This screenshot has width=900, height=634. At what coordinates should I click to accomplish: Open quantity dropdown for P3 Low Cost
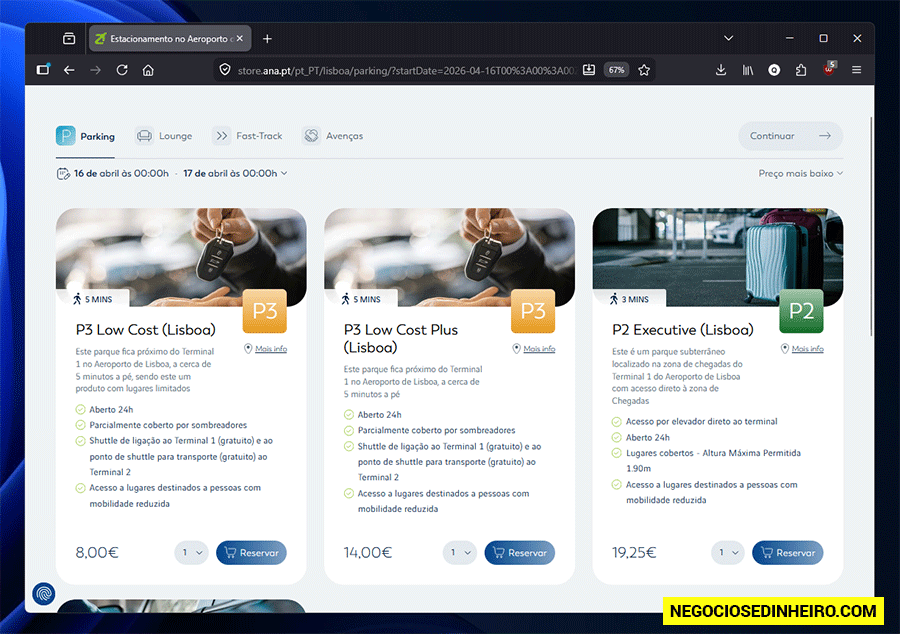[191, 553]
